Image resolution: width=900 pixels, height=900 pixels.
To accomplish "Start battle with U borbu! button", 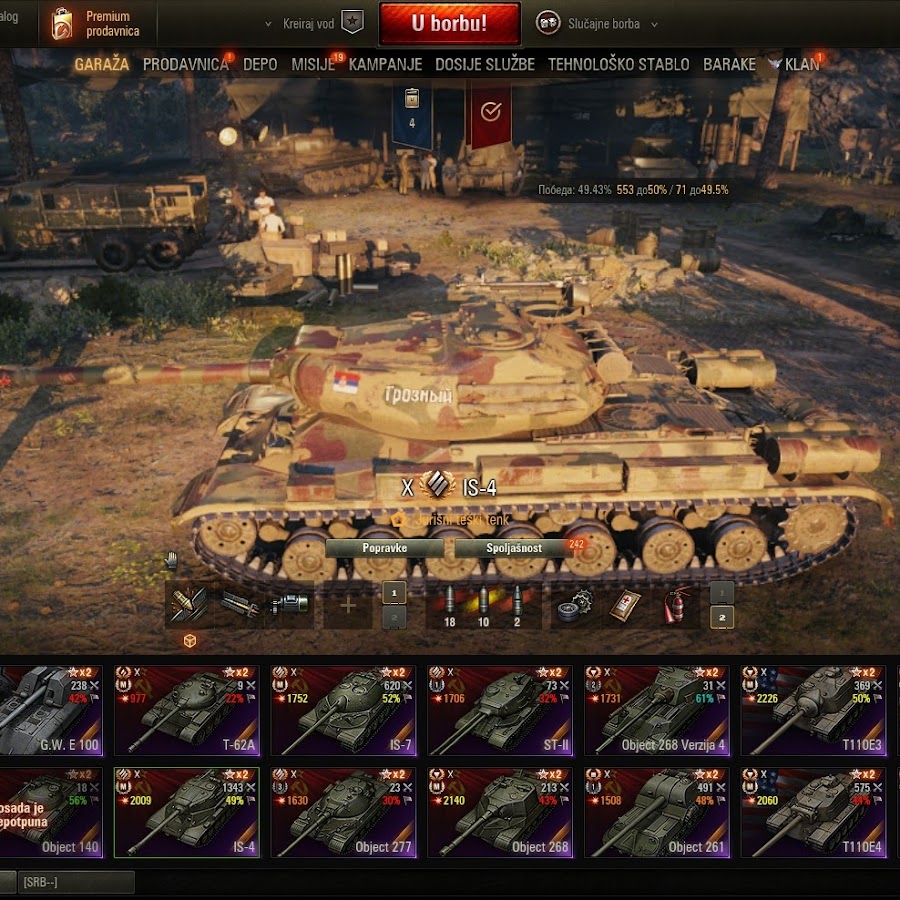I will (x=449, y=24).
